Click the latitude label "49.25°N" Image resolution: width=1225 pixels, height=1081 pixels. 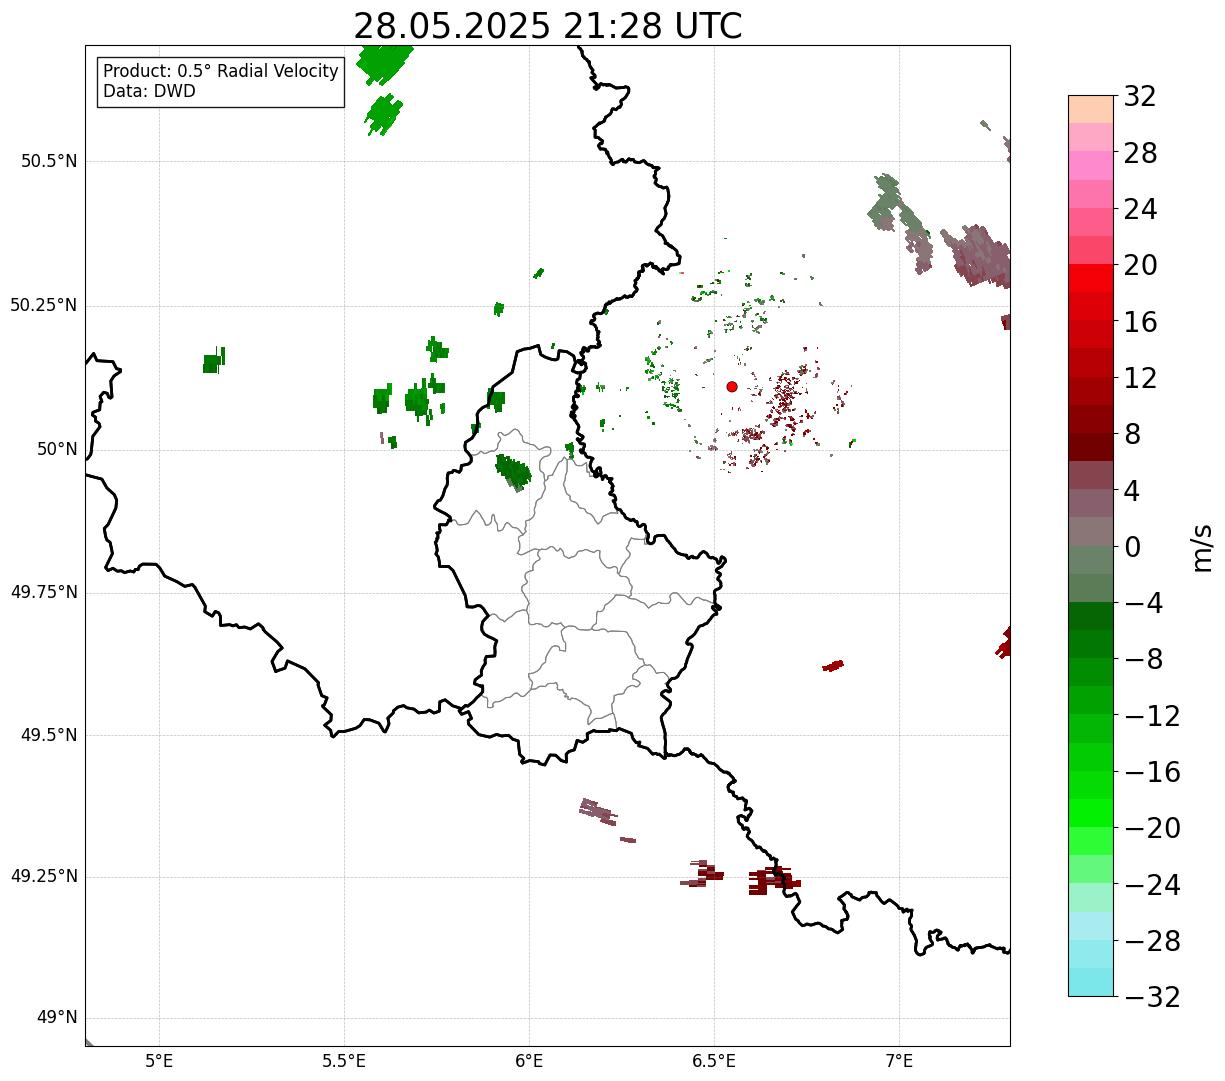pos(43,877)
